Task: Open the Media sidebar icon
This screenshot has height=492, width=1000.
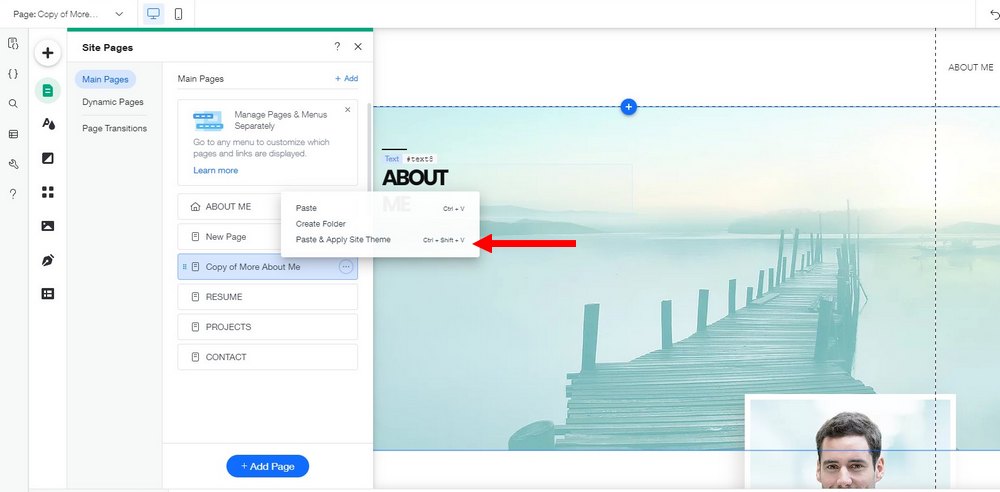Action: click(x=48, y=226)
